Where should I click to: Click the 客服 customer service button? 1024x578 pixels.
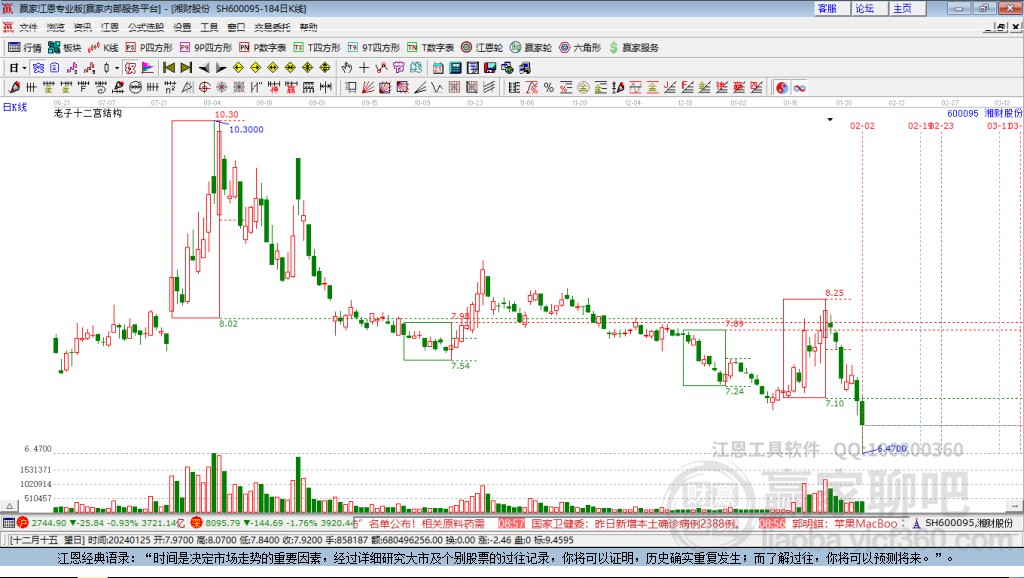pos(832,8)
